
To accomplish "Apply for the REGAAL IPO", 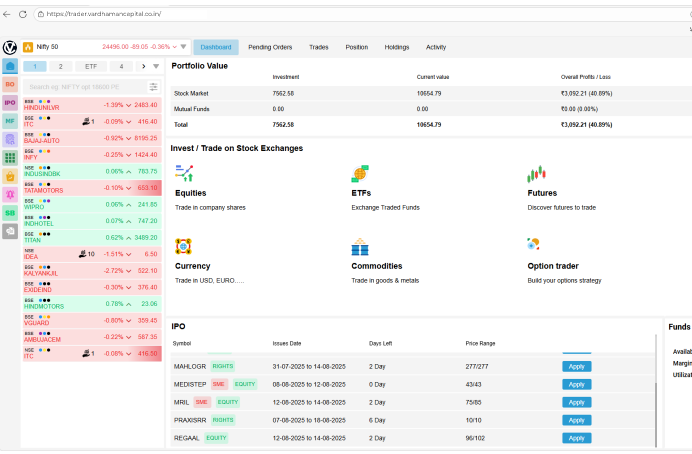I will (x=576, y=438).
